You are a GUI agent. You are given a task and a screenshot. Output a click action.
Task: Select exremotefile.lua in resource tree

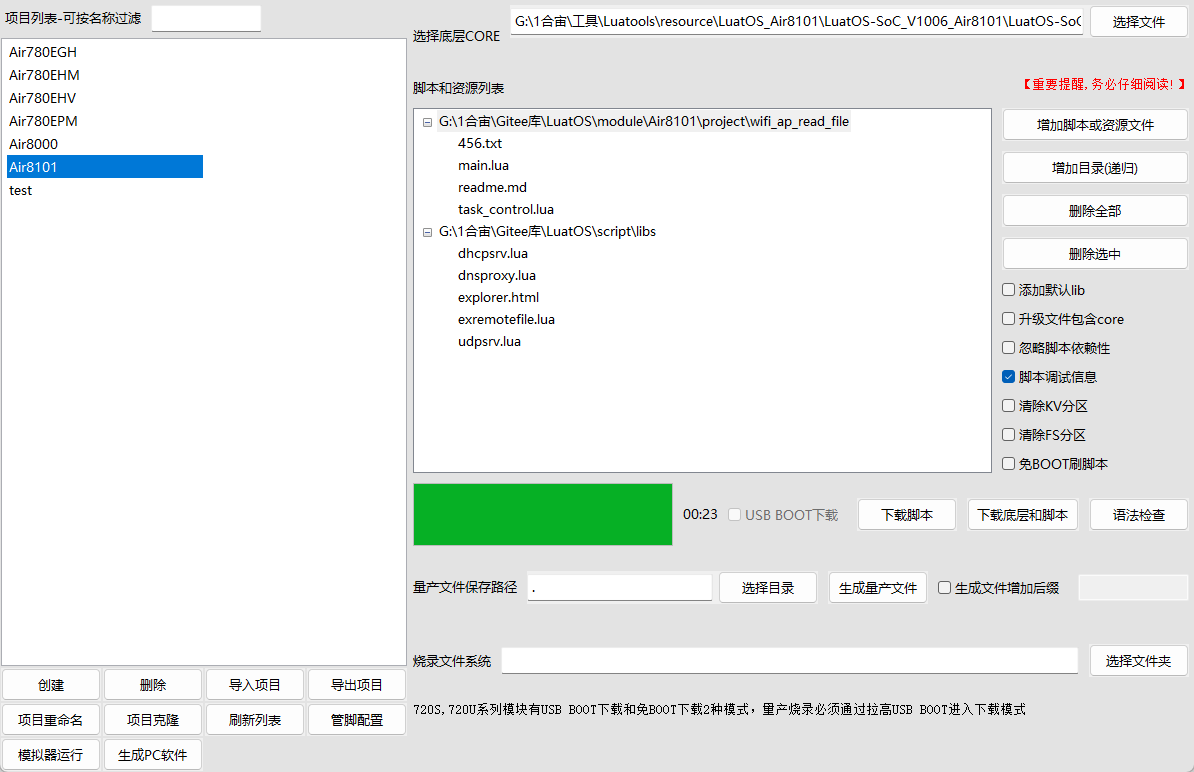[506, 320]
